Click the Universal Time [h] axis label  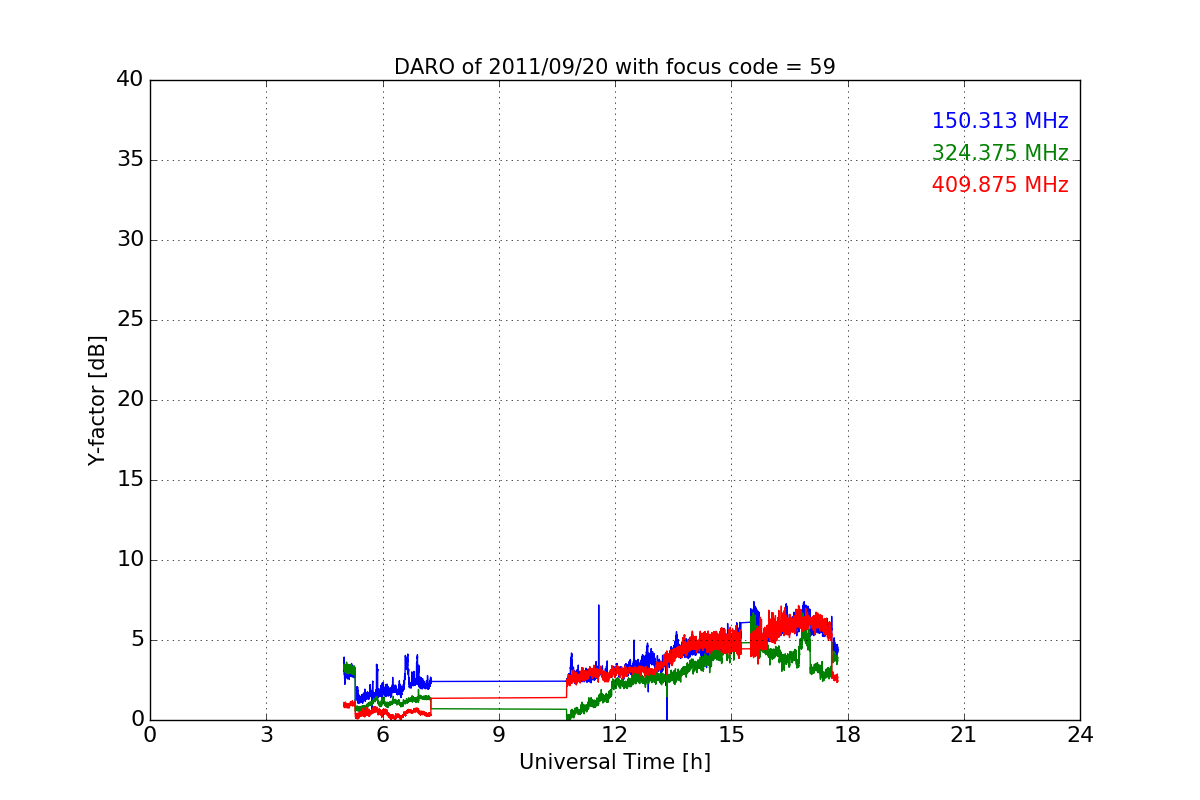click(614, 762)
